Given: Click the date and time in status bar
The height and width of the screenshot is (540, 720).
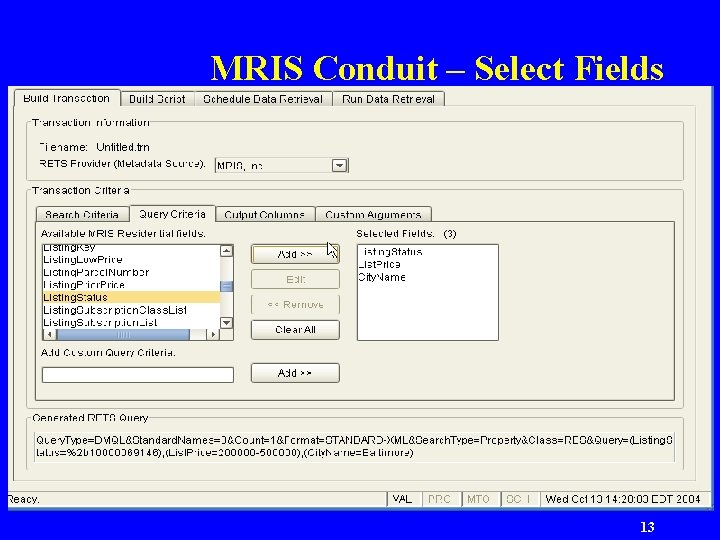Looking at the screenshot, I should tap(623, 499).
